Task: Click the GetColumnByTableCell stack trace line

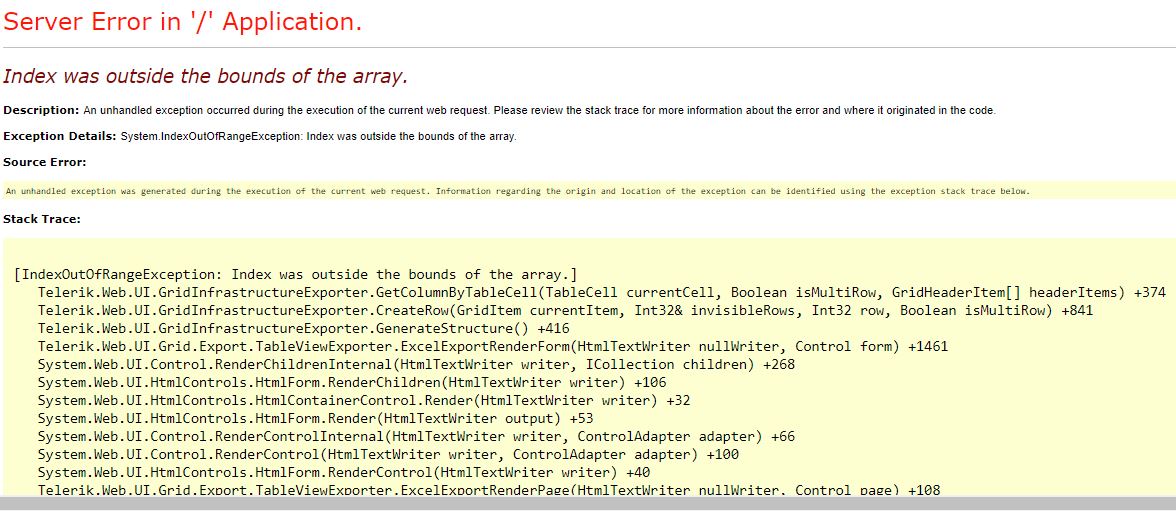Action: (602, 292)
